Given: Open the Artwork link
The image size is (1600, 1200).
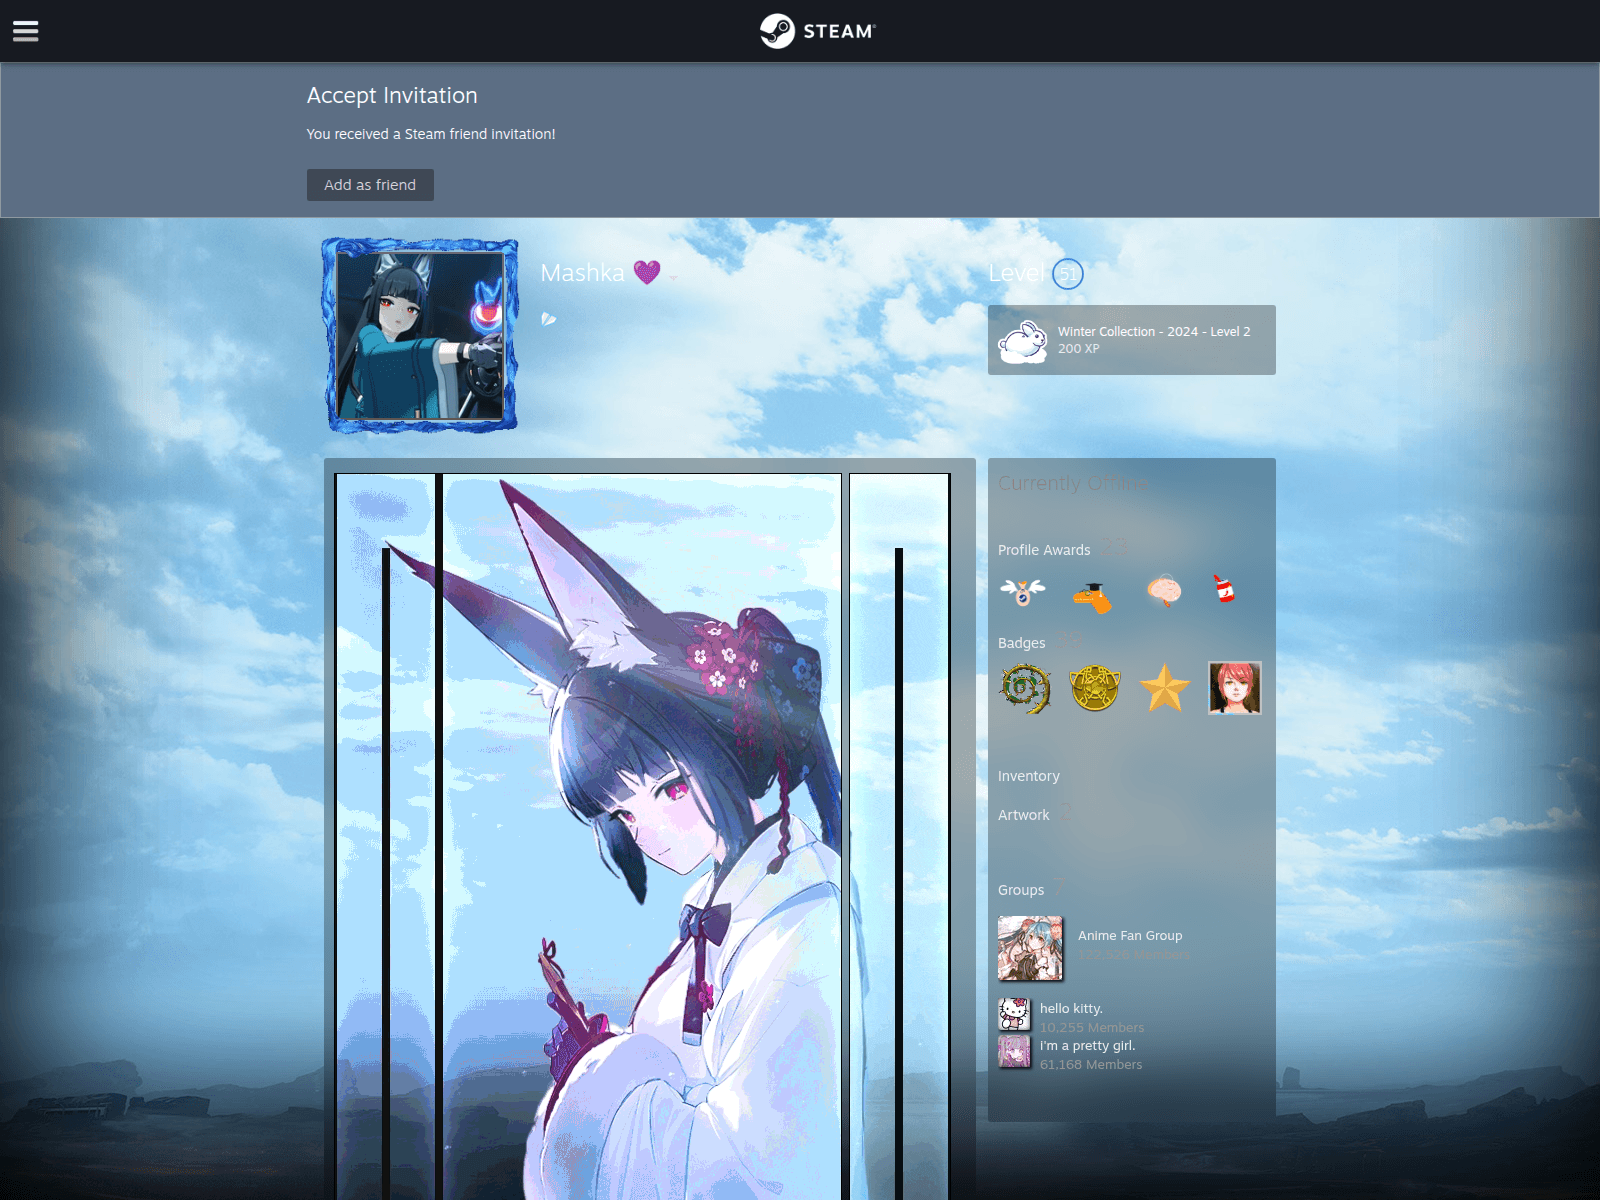Looking at the screenshot, I should point(1024,815).
